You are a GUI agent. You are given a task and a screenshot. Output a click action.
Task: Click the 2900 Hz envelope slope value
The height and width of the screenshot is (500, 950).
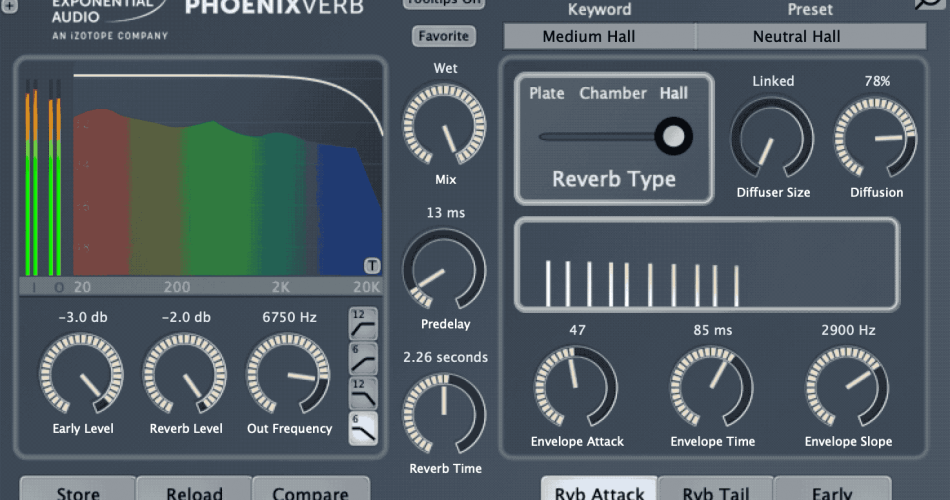click(x=848, y=330)
